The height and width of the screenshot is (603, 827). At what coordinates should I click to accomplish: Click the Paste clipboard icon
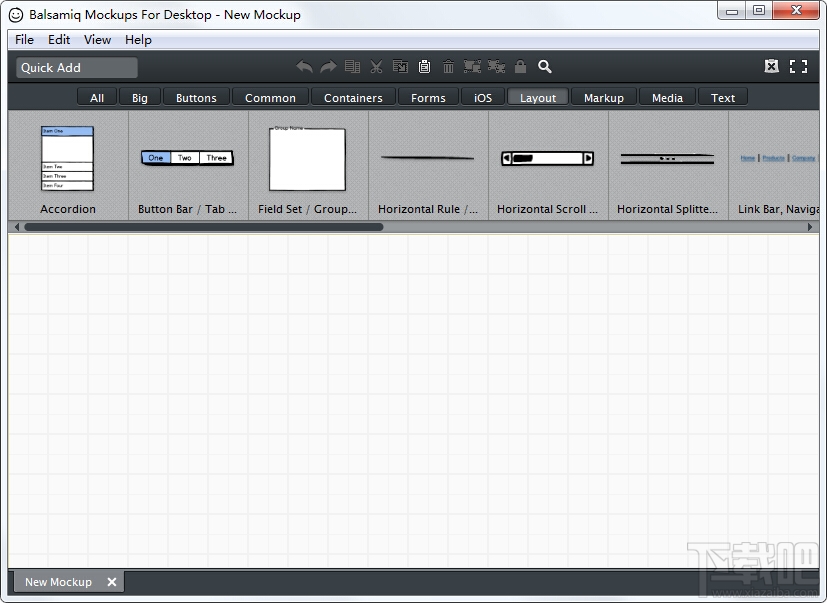tap(424, 67)
